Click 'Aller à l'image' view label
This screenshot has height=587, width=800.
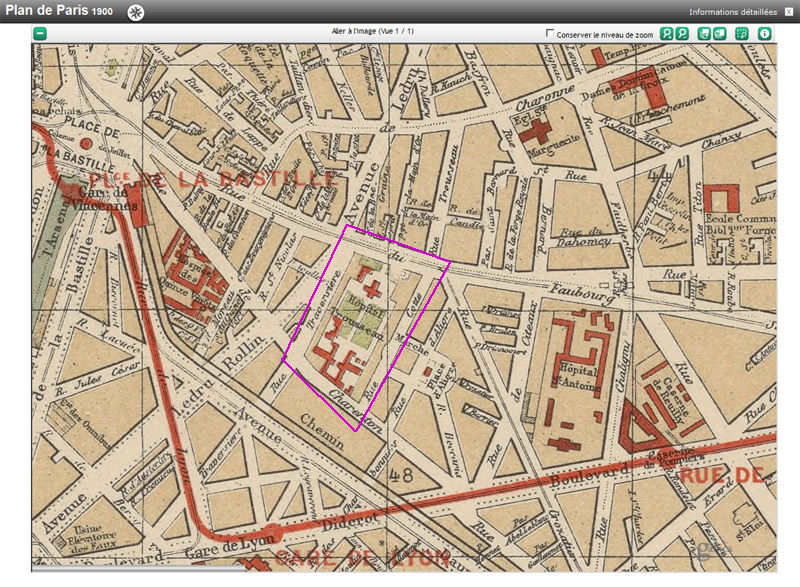click(x=372, y=32)
